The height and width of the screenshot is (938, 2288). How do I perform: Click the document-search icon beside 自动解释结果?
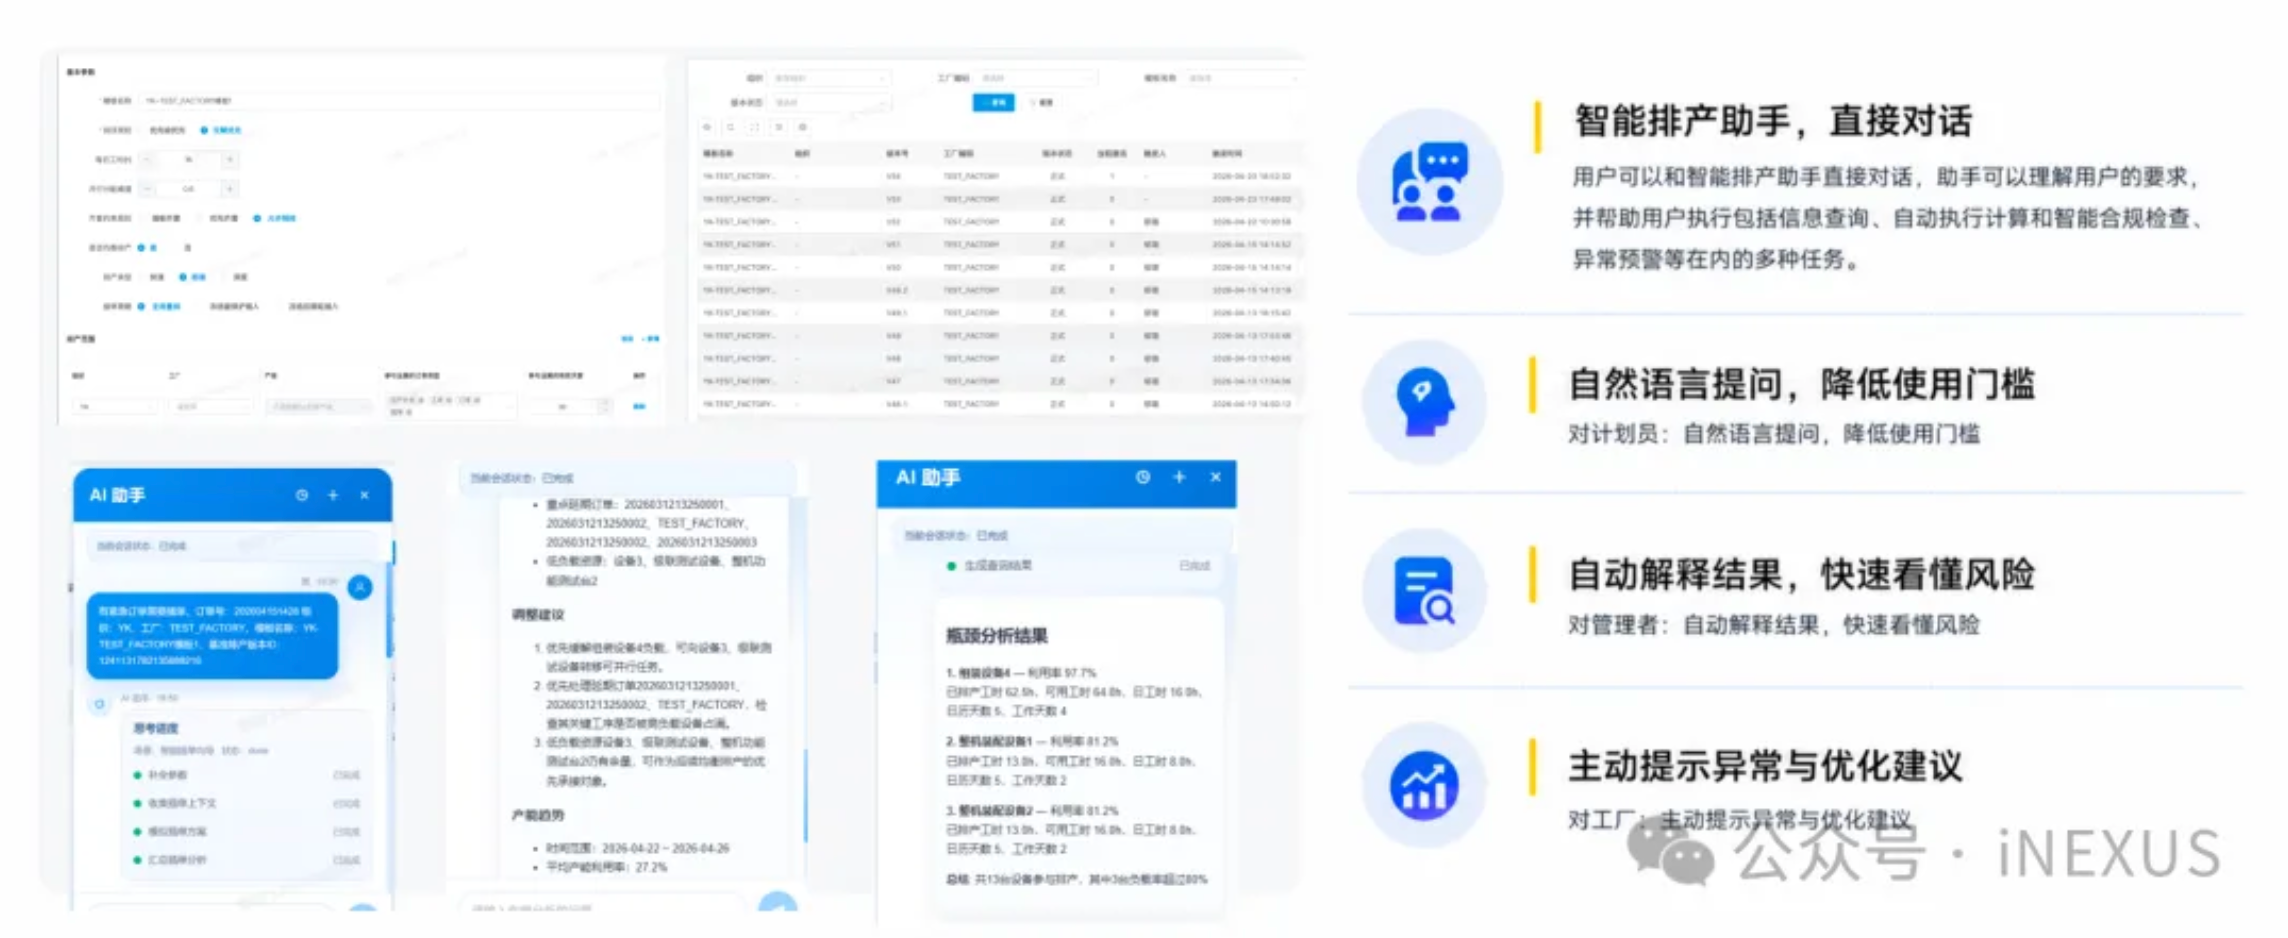[x=1425, y=591]
